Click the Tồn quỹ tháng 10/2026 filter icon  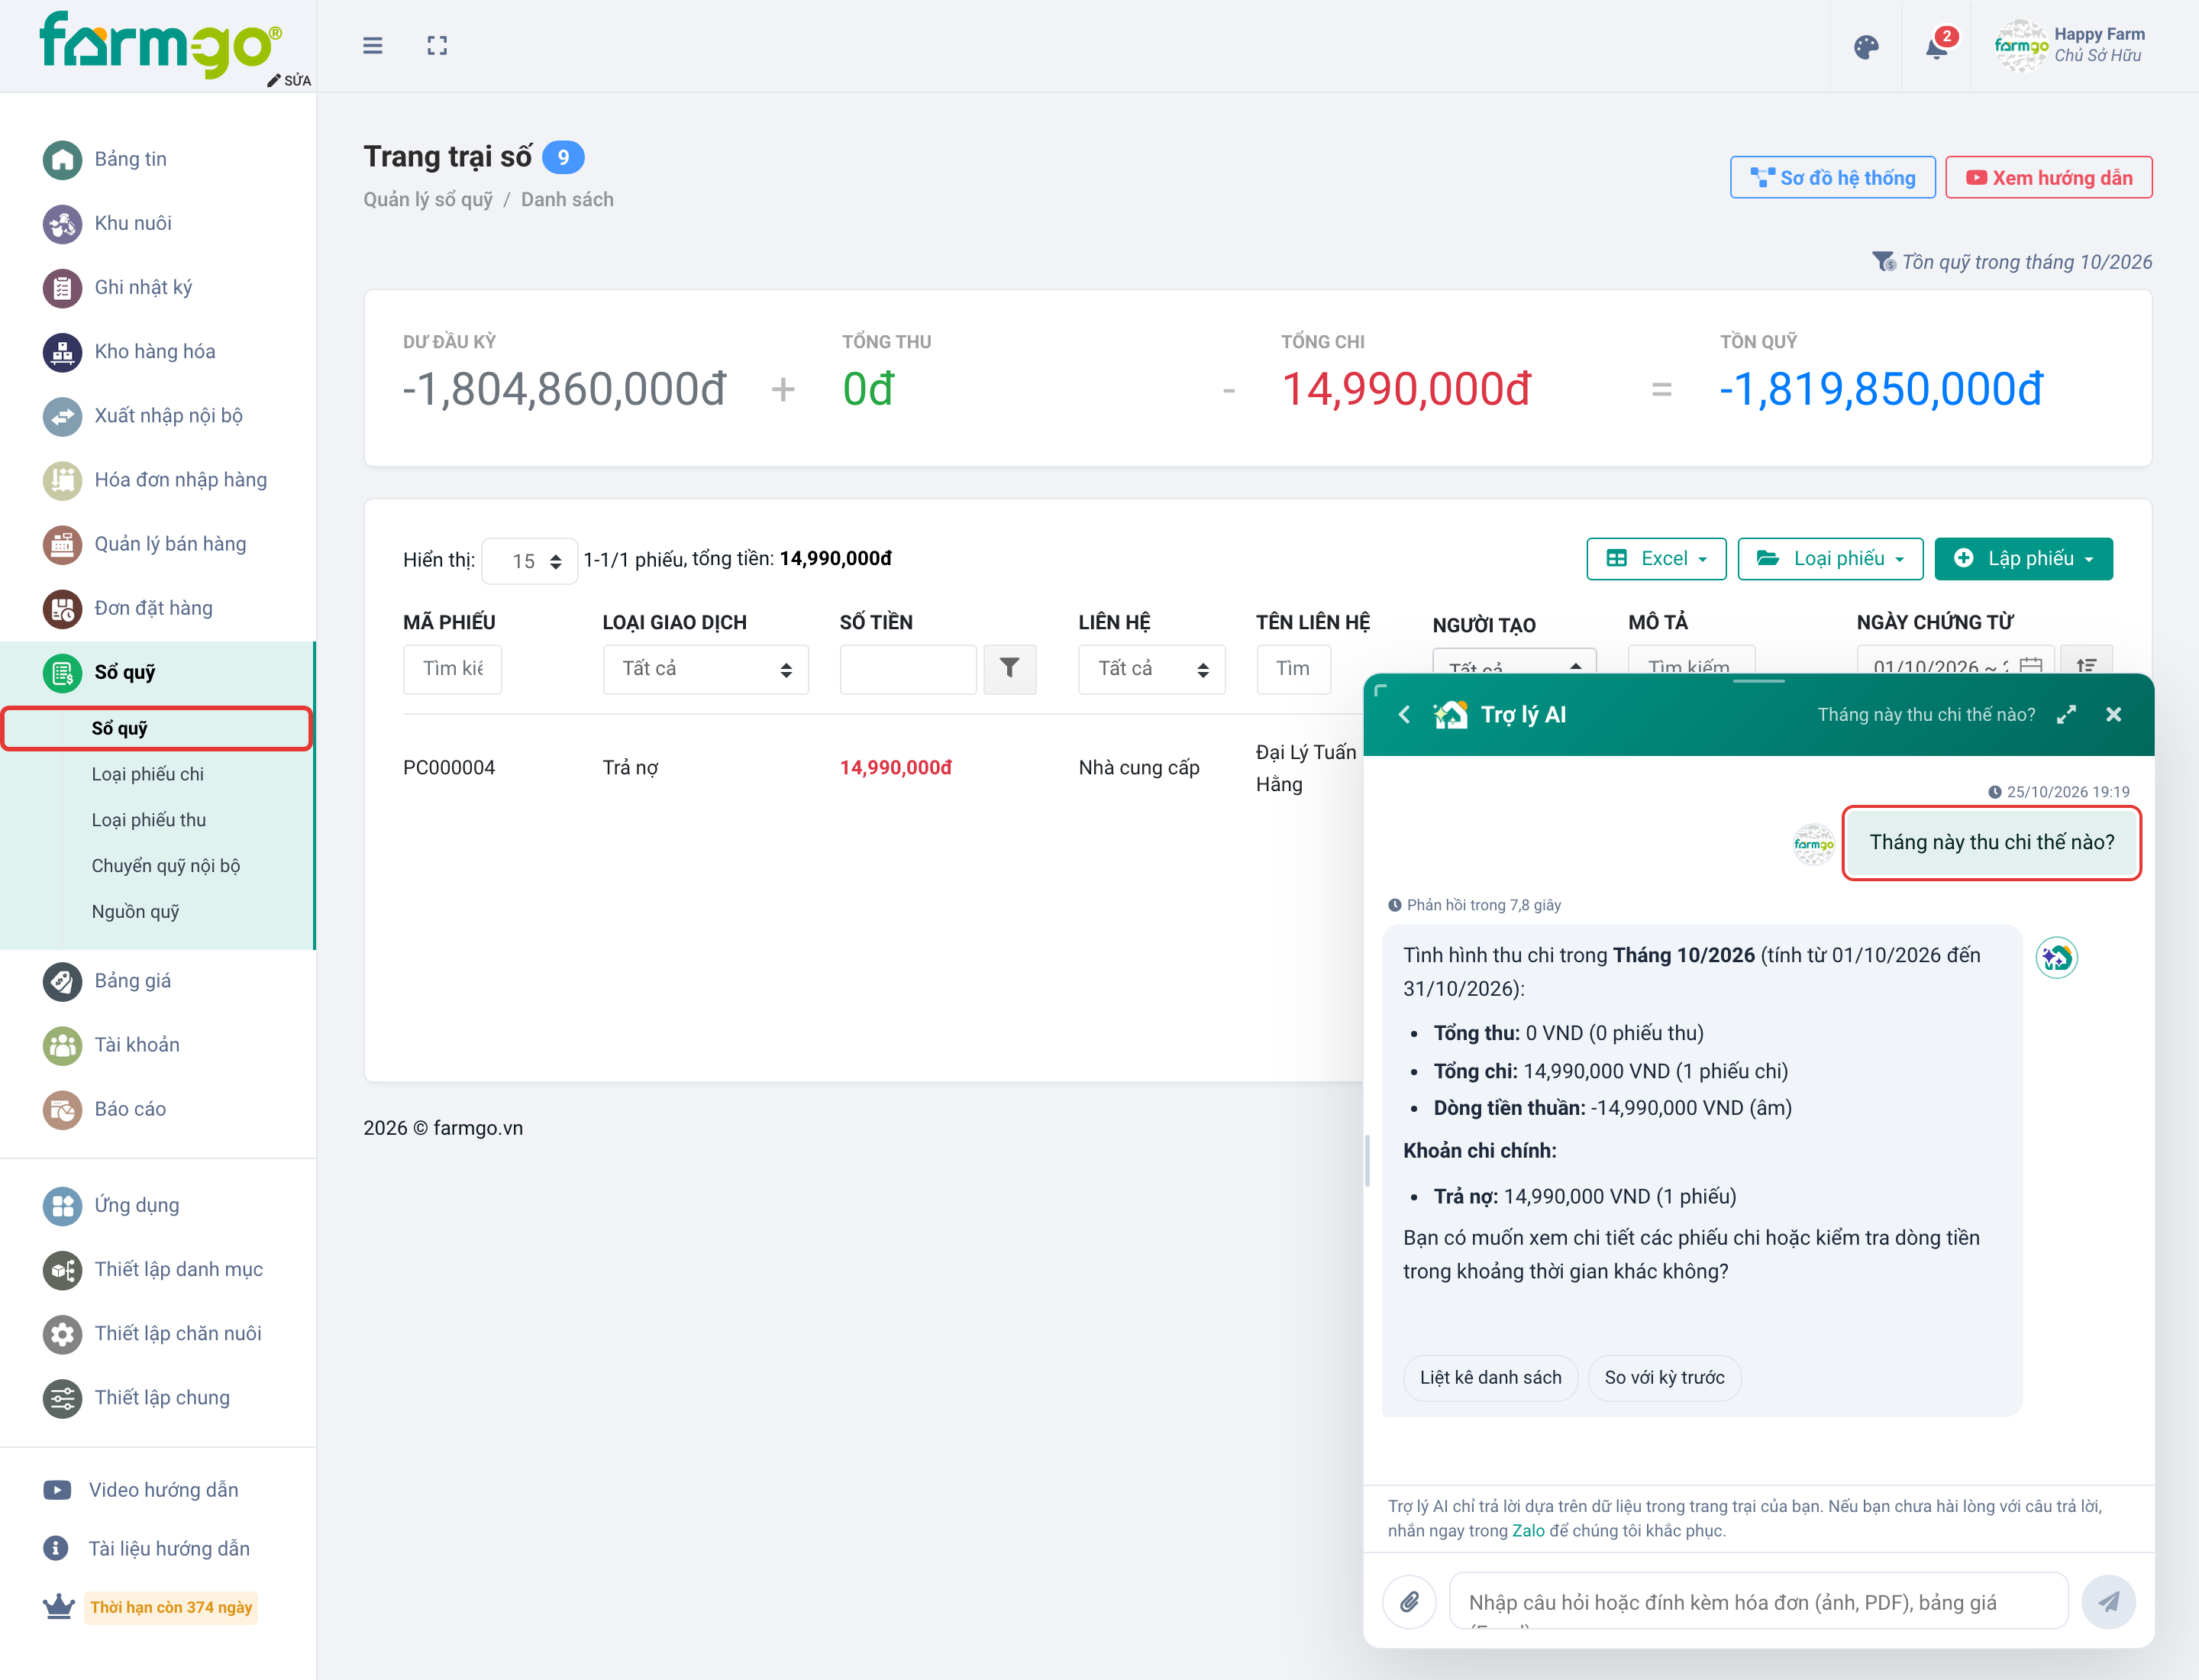pos(1883,262)
